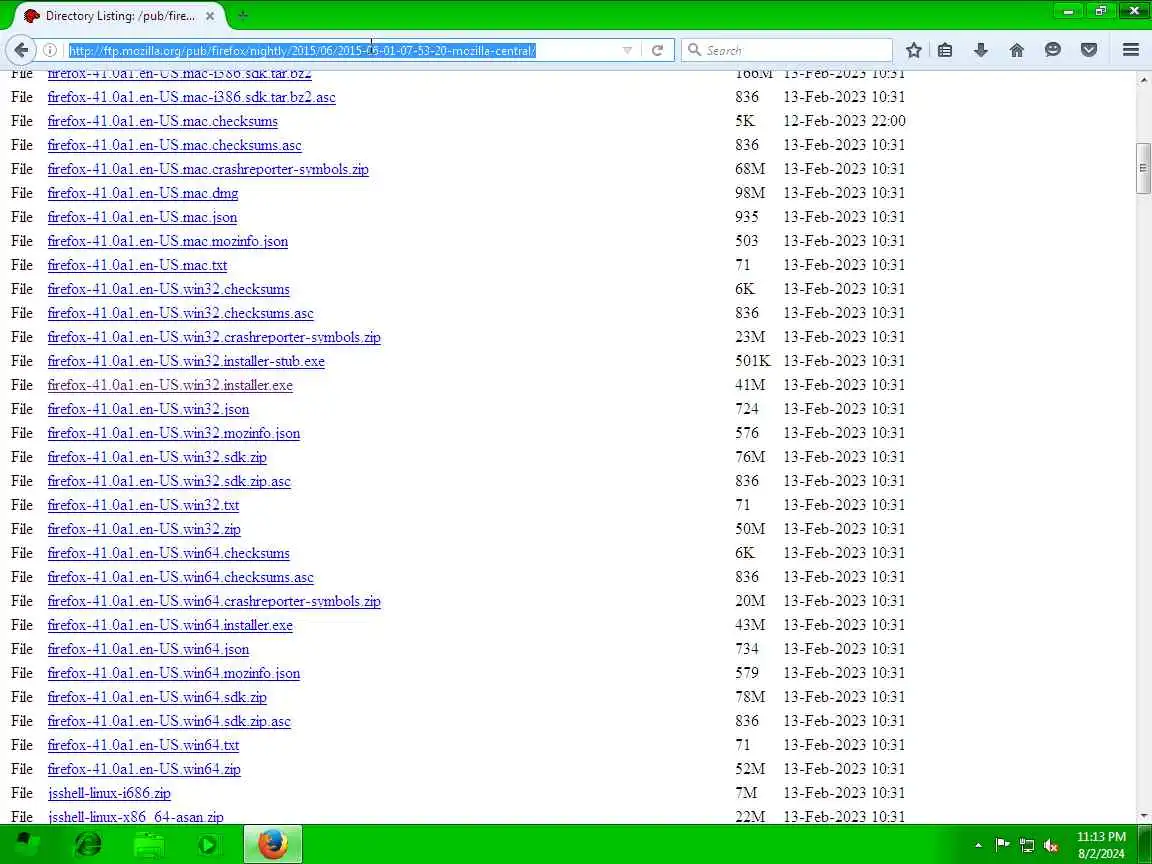Open firefox-41.0a1.en-US.mac.json link
The height and width of the screenshot is (864, 1152).
click(142, 217)
